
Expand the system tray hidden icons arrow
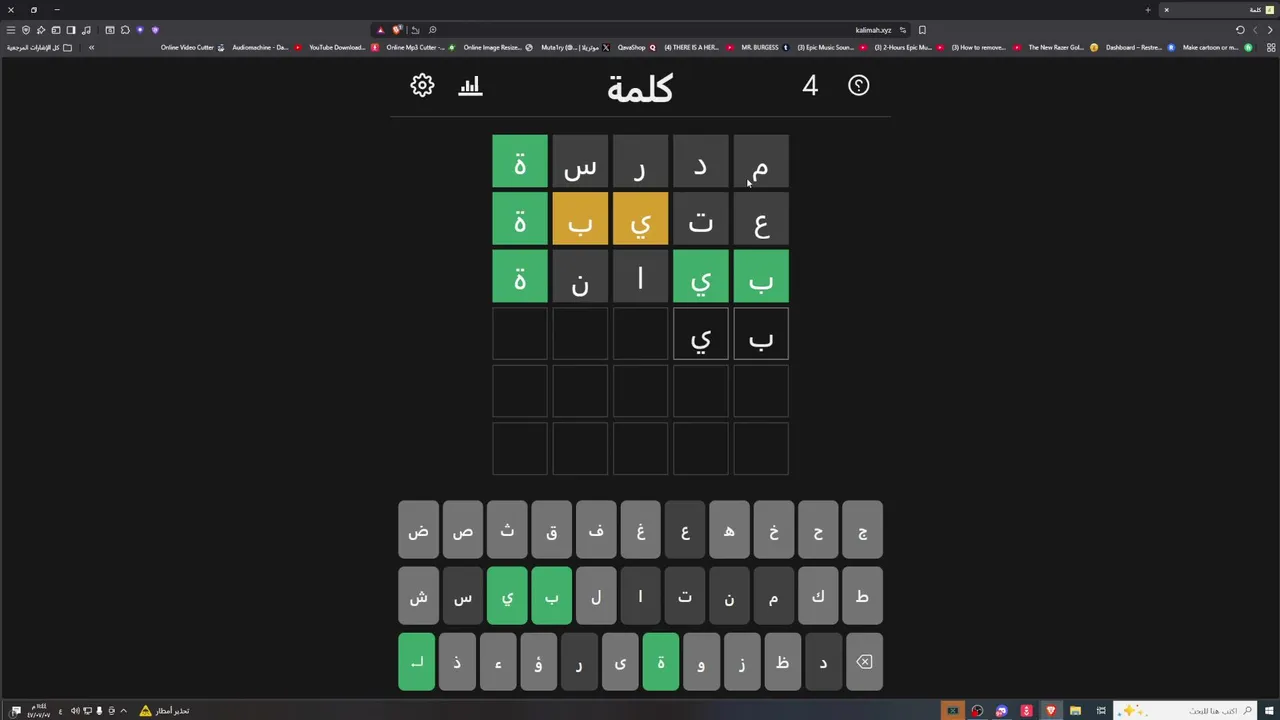[x=123, y=710]
